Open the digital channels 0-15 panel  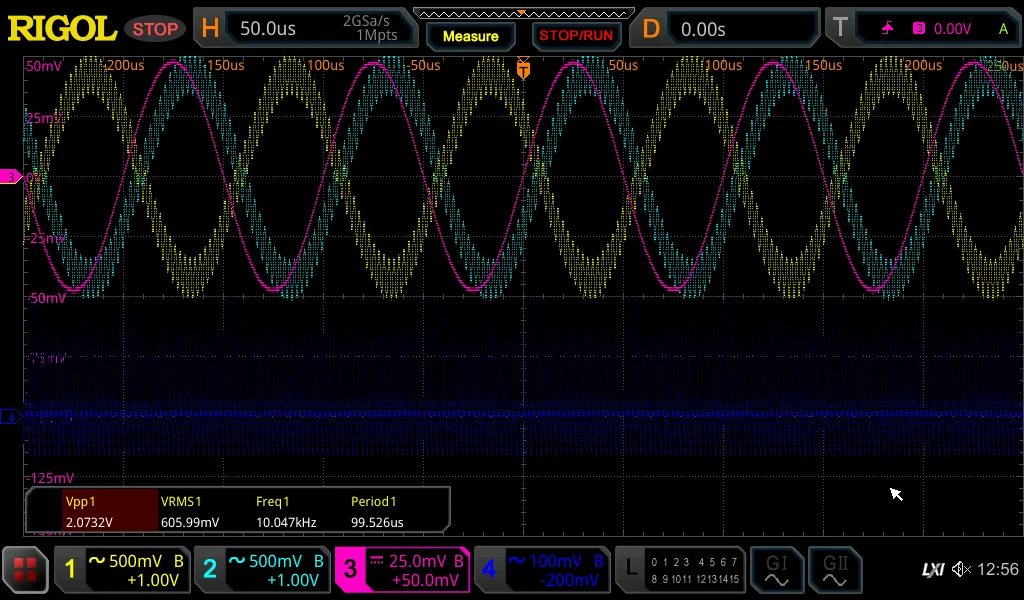pos(694,570)
